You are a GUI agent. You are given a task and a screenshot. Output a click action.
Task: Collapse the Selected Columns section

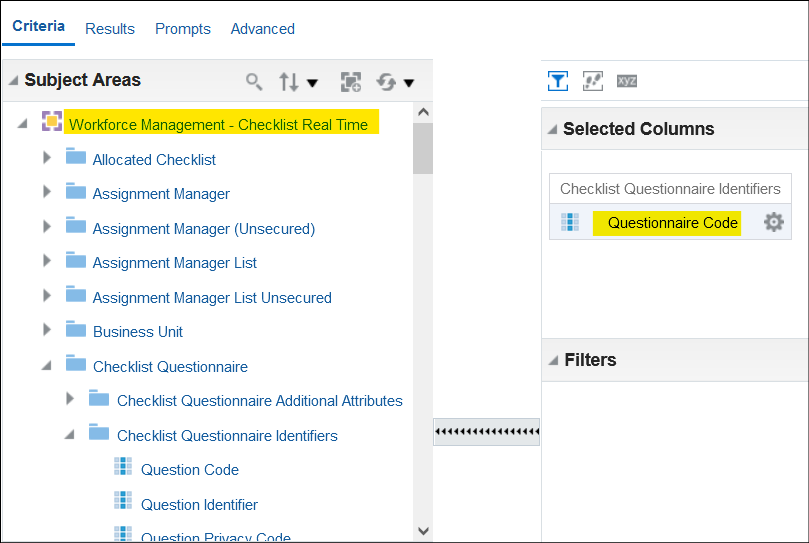coord(553,129)
